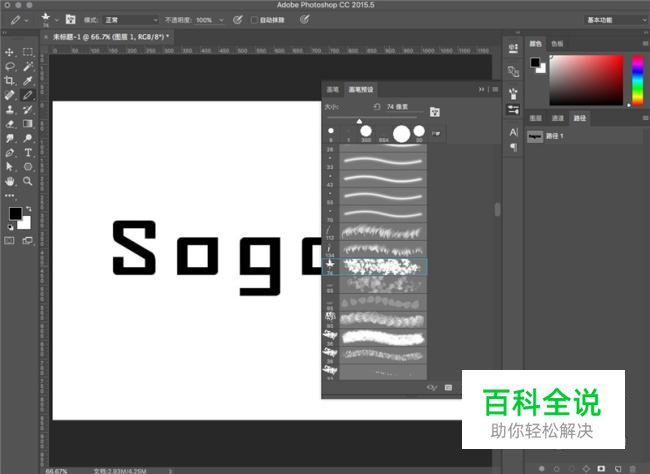650x474 pixels.
Task: Switch to the Color tab
Action: click(x=536, y=44)
